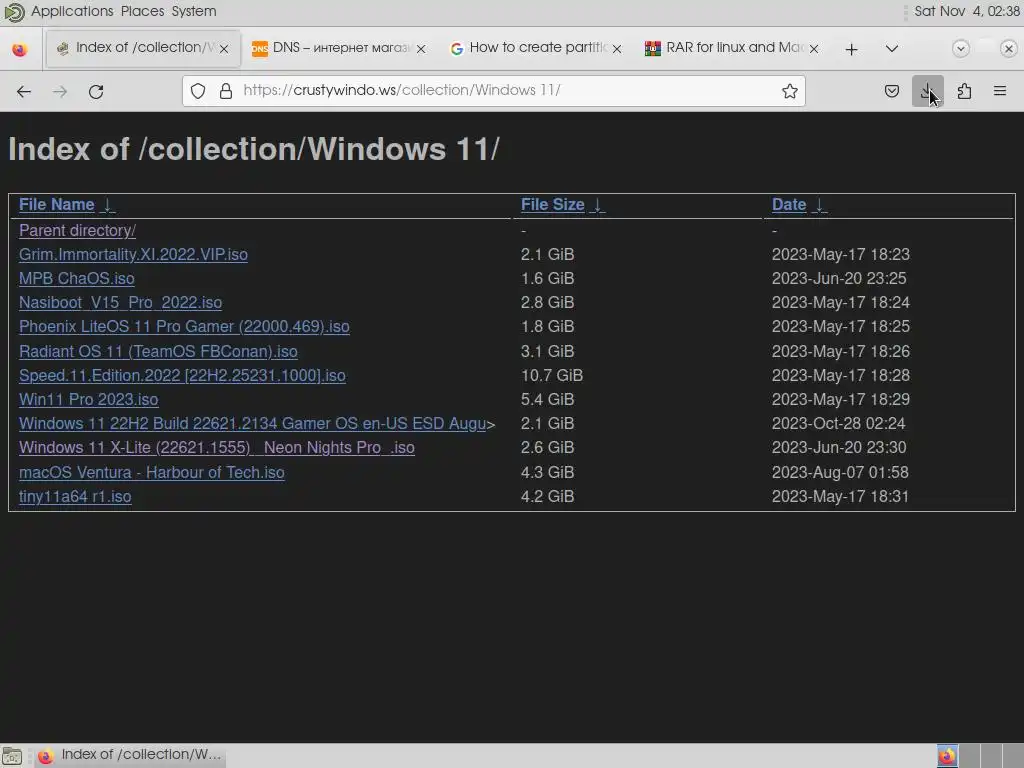
Task: Close the RAR for linux tab
Action: [x=814, y=49]
